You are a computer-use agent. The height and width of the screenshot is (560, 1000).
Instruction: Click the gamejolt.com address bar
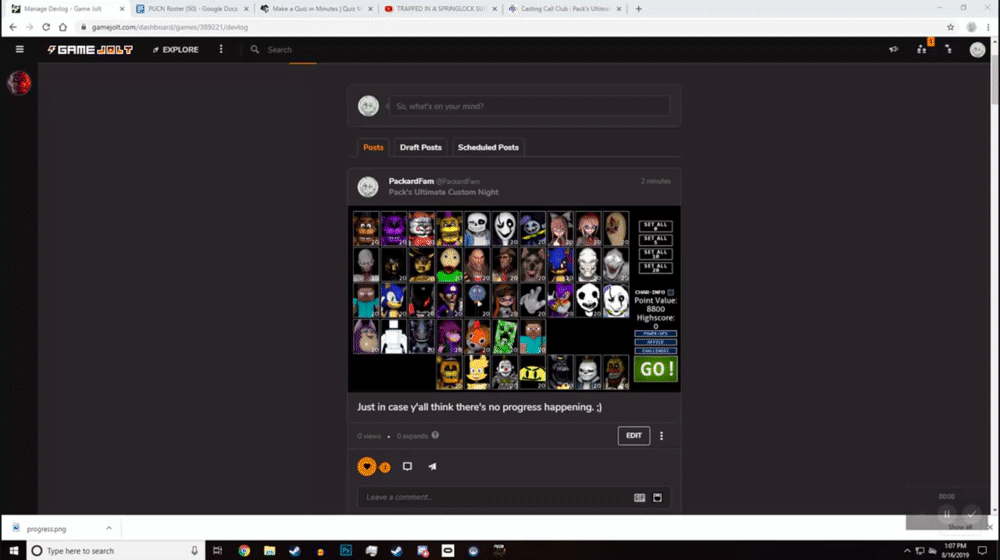(x=510, y=27)
